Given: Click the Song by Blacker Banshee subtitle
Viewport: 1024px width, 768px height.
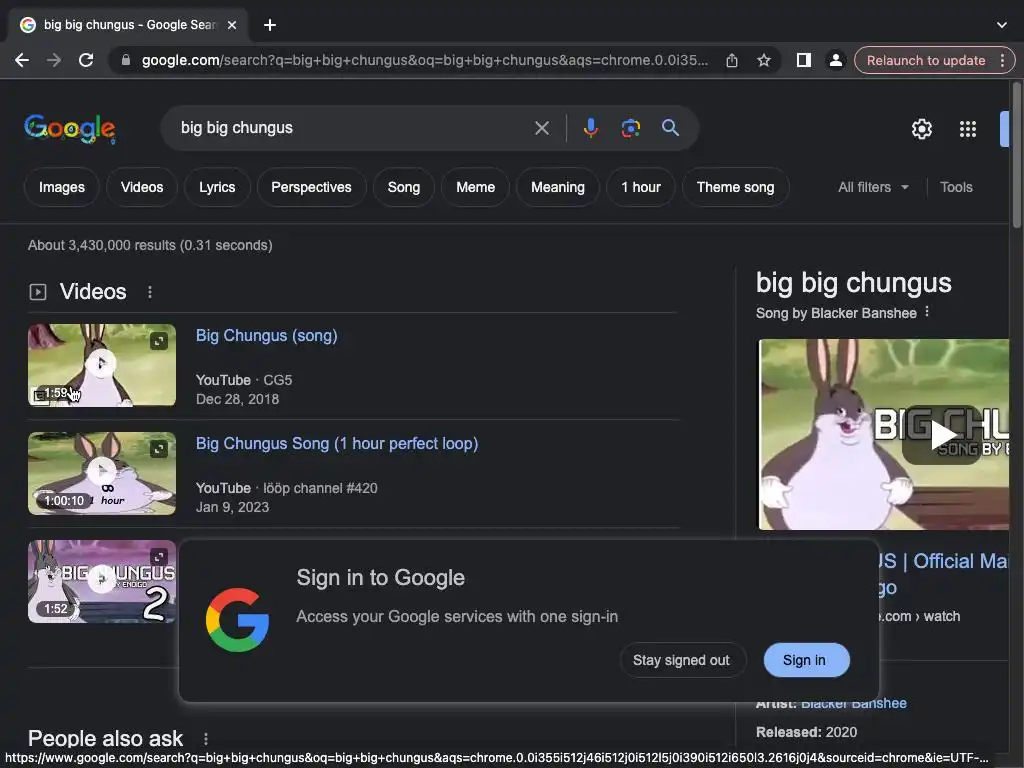Looking at the screenshot, I should (x=836, y=313).
